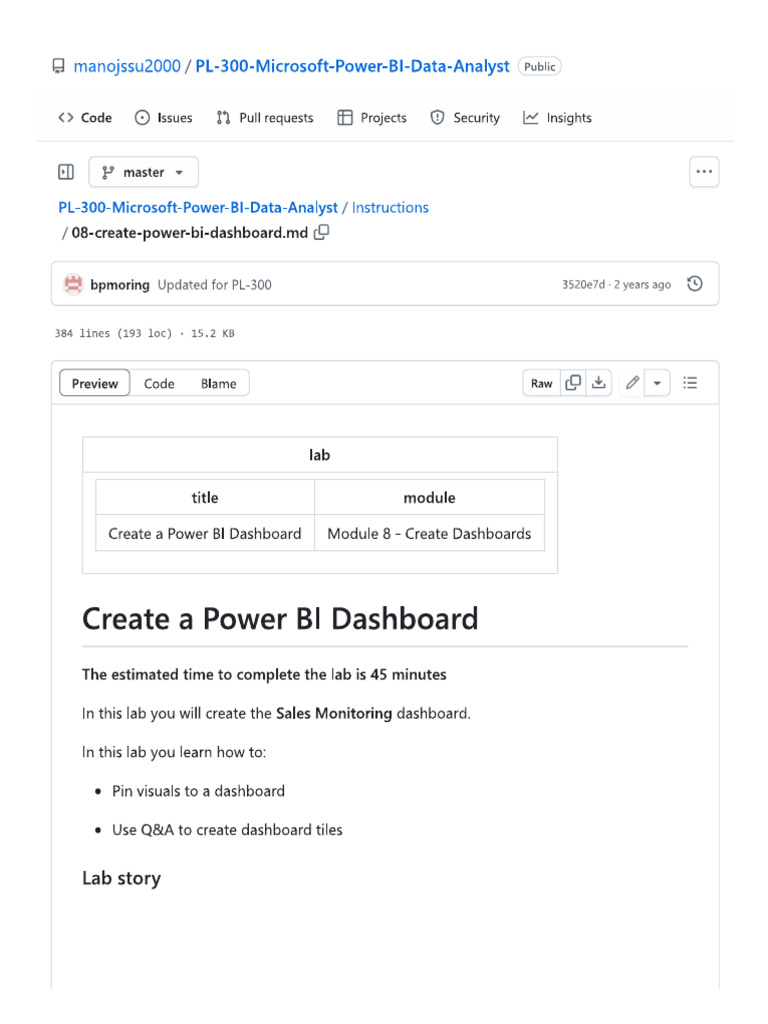The image size is (768, 1024).
Task: Copy raw file contents icon
Action: [x=573, y=383]
